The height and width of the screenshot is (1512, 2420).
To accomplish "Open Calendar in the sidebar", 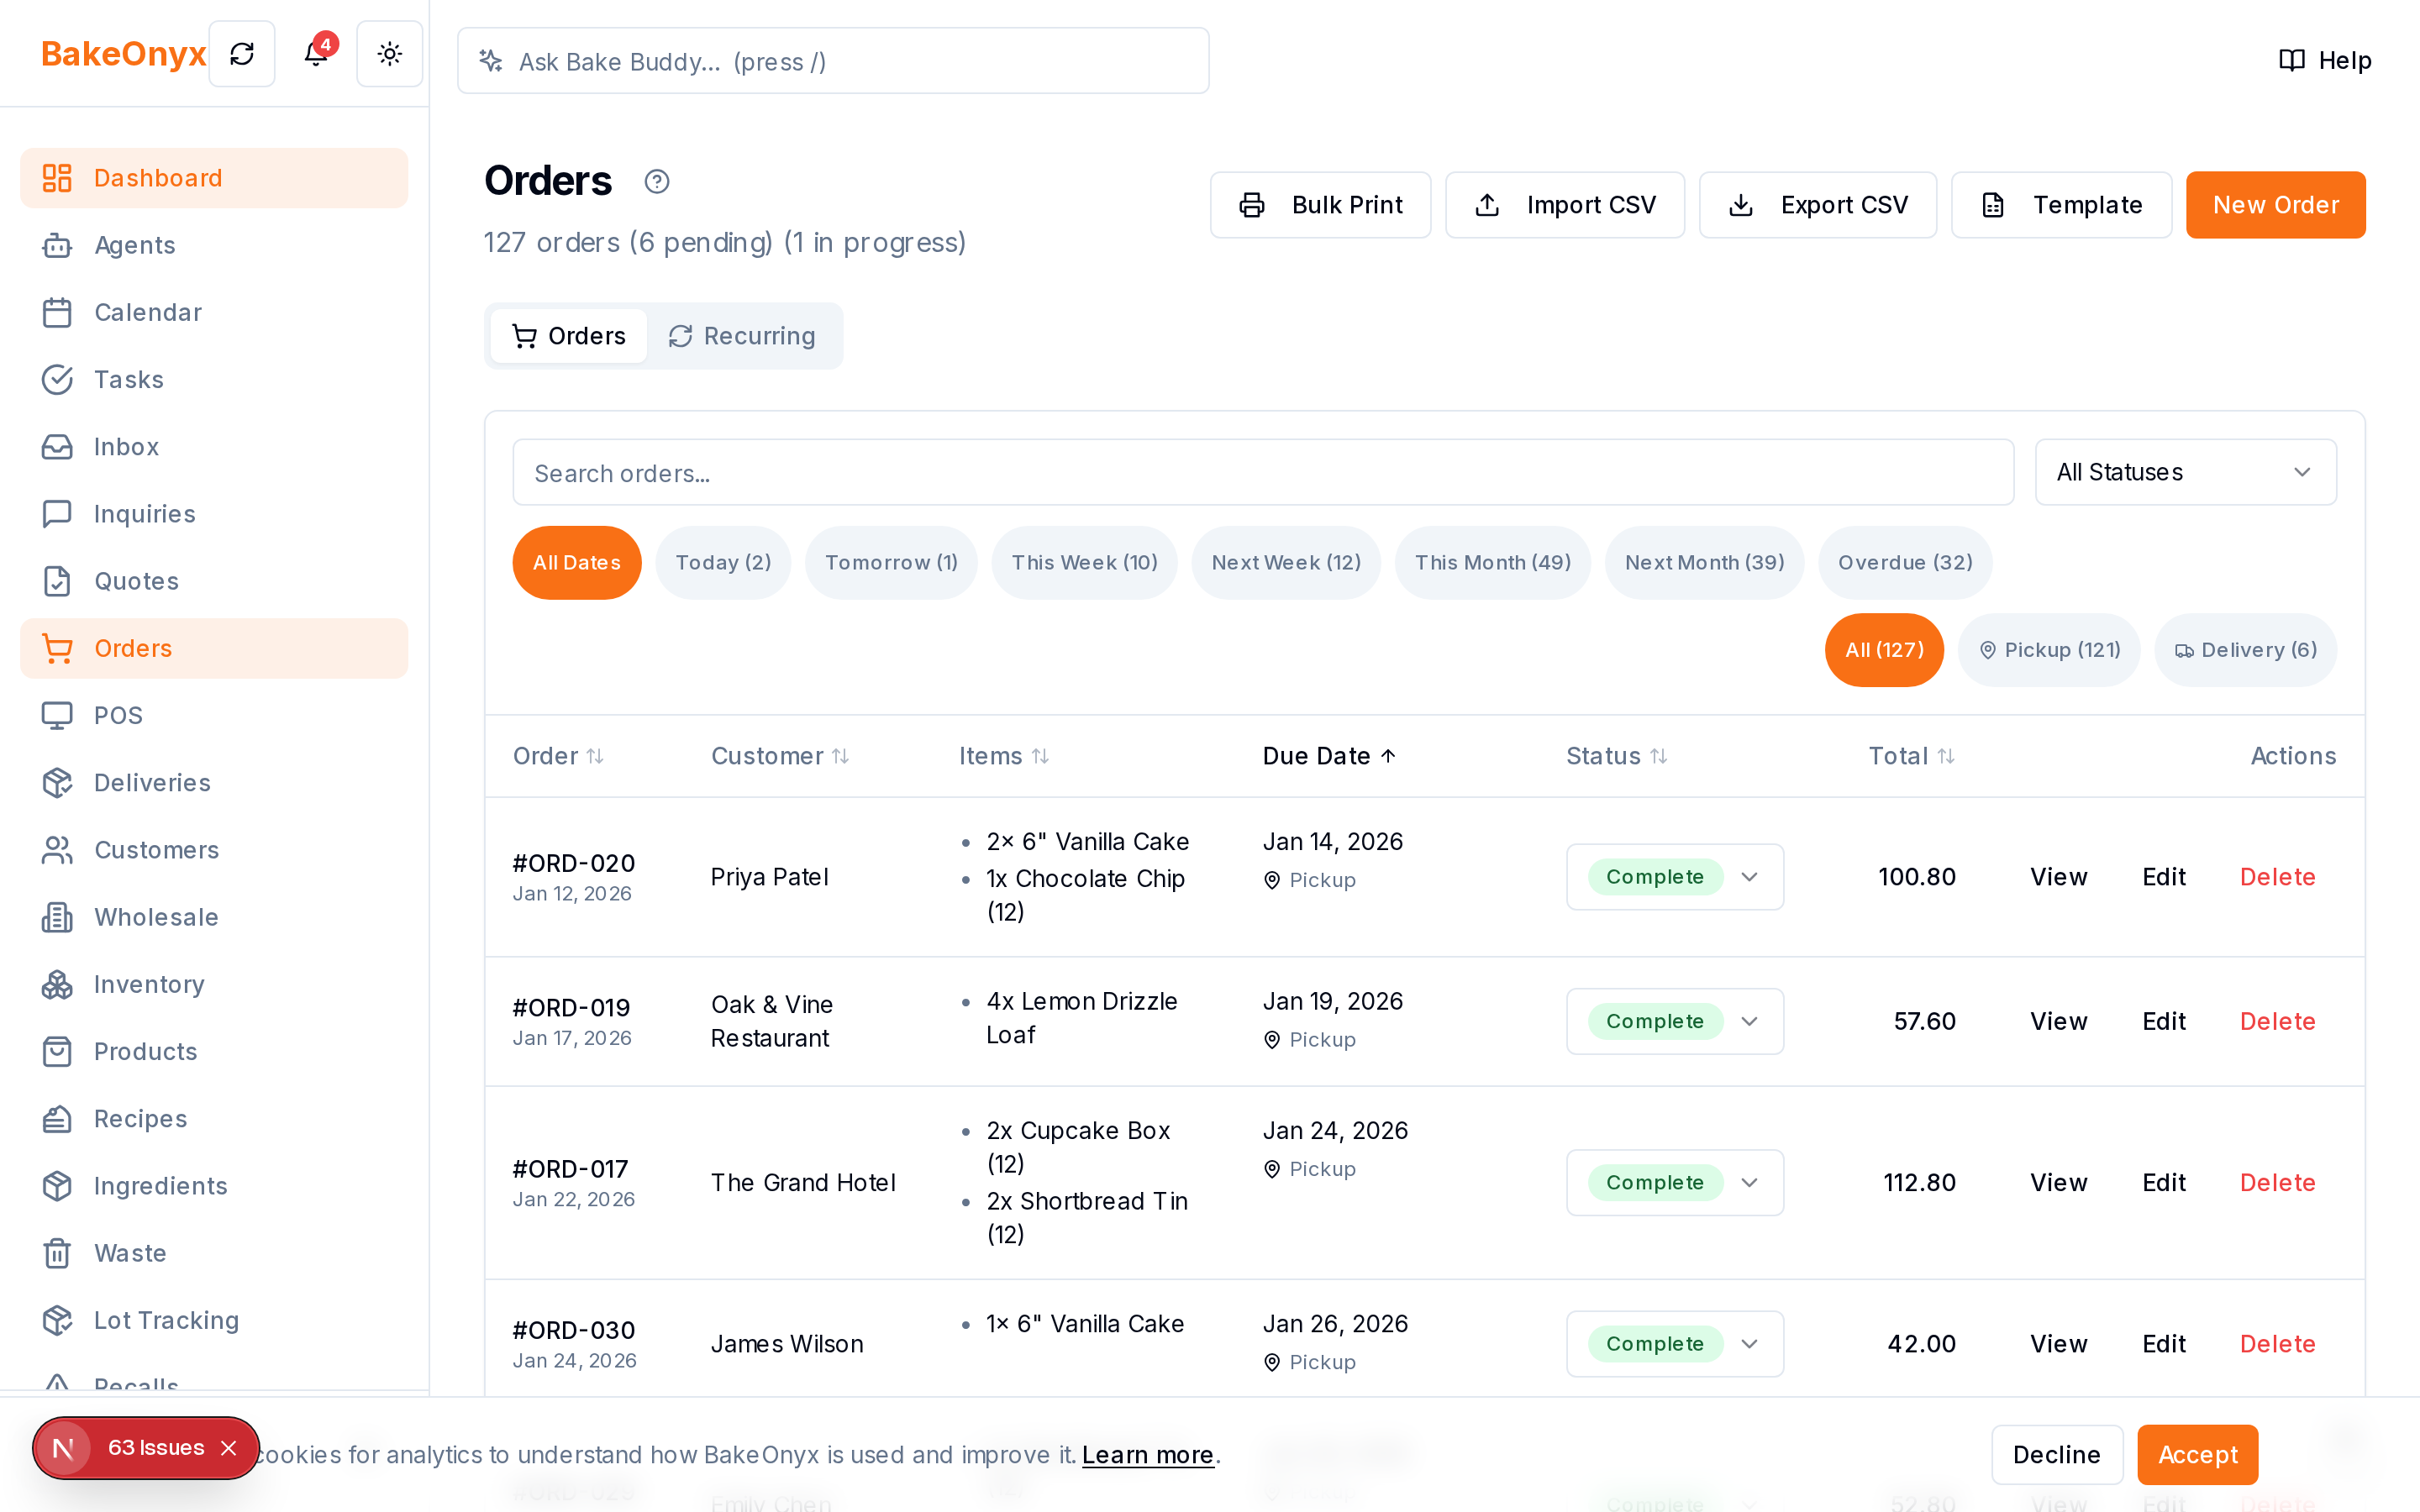I will [x=214, y=312].
